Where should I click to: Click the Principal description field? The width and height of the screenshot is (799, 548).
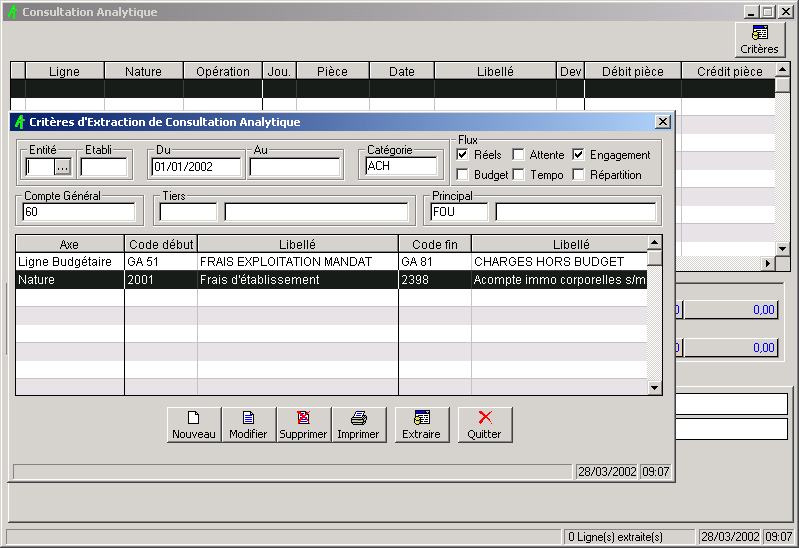[576, 212]
